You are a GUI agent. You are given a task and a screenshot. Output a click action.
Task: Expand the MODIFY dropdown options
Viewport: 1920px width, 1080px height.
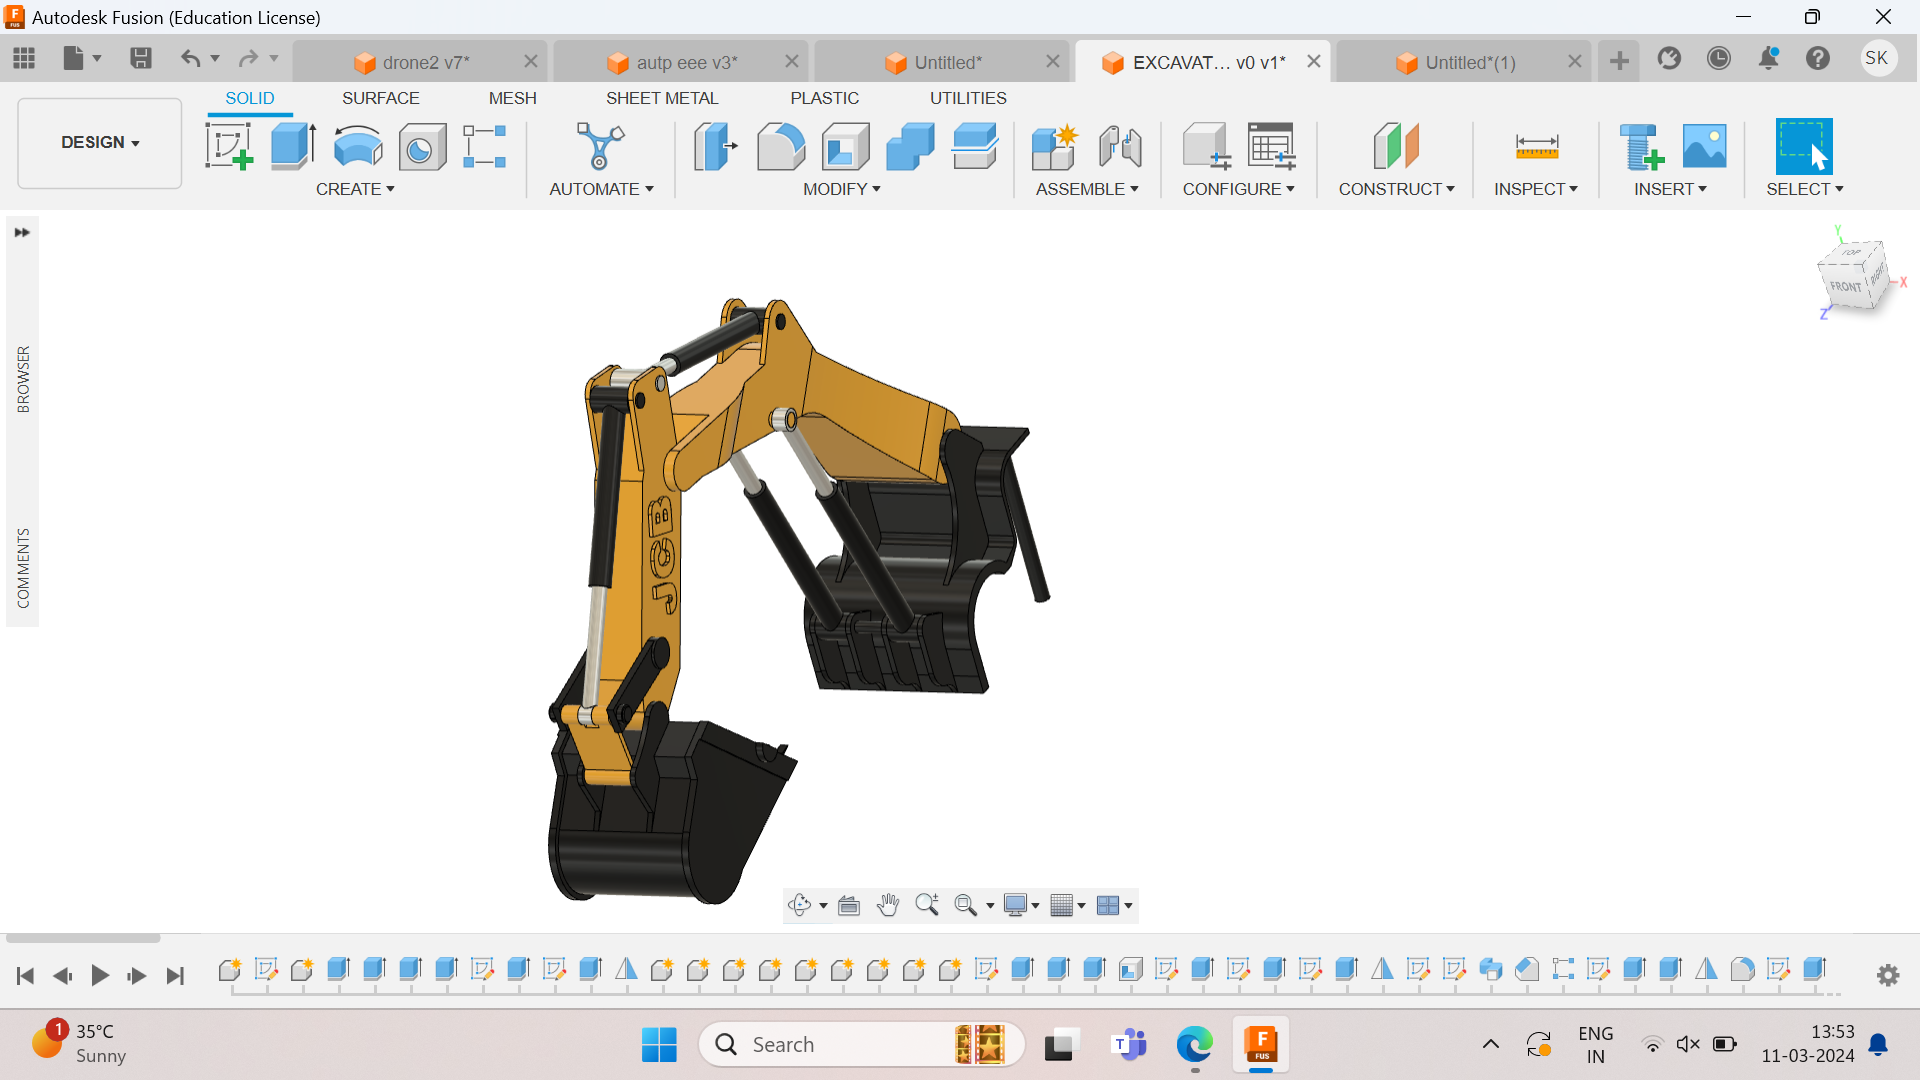tap(840, 189)
